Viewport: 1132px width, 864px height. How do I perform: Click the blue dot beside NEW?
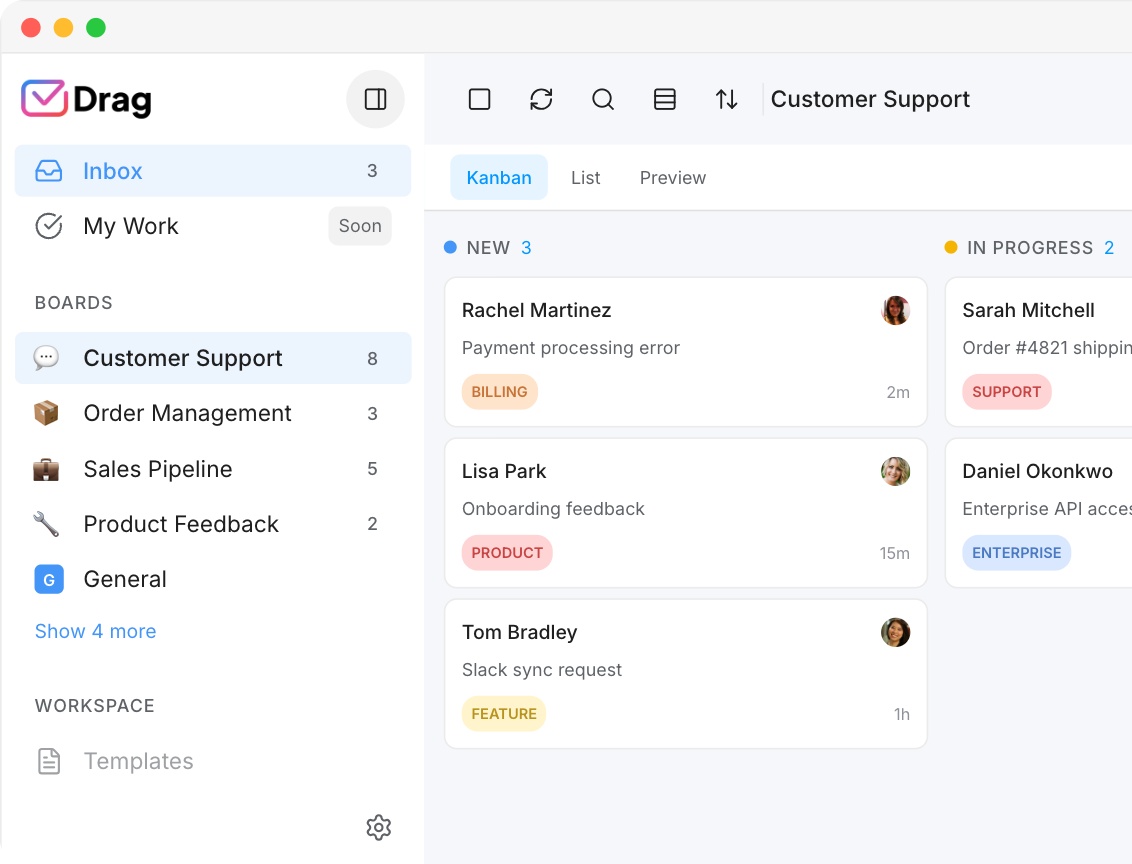[x=450, y=248]
